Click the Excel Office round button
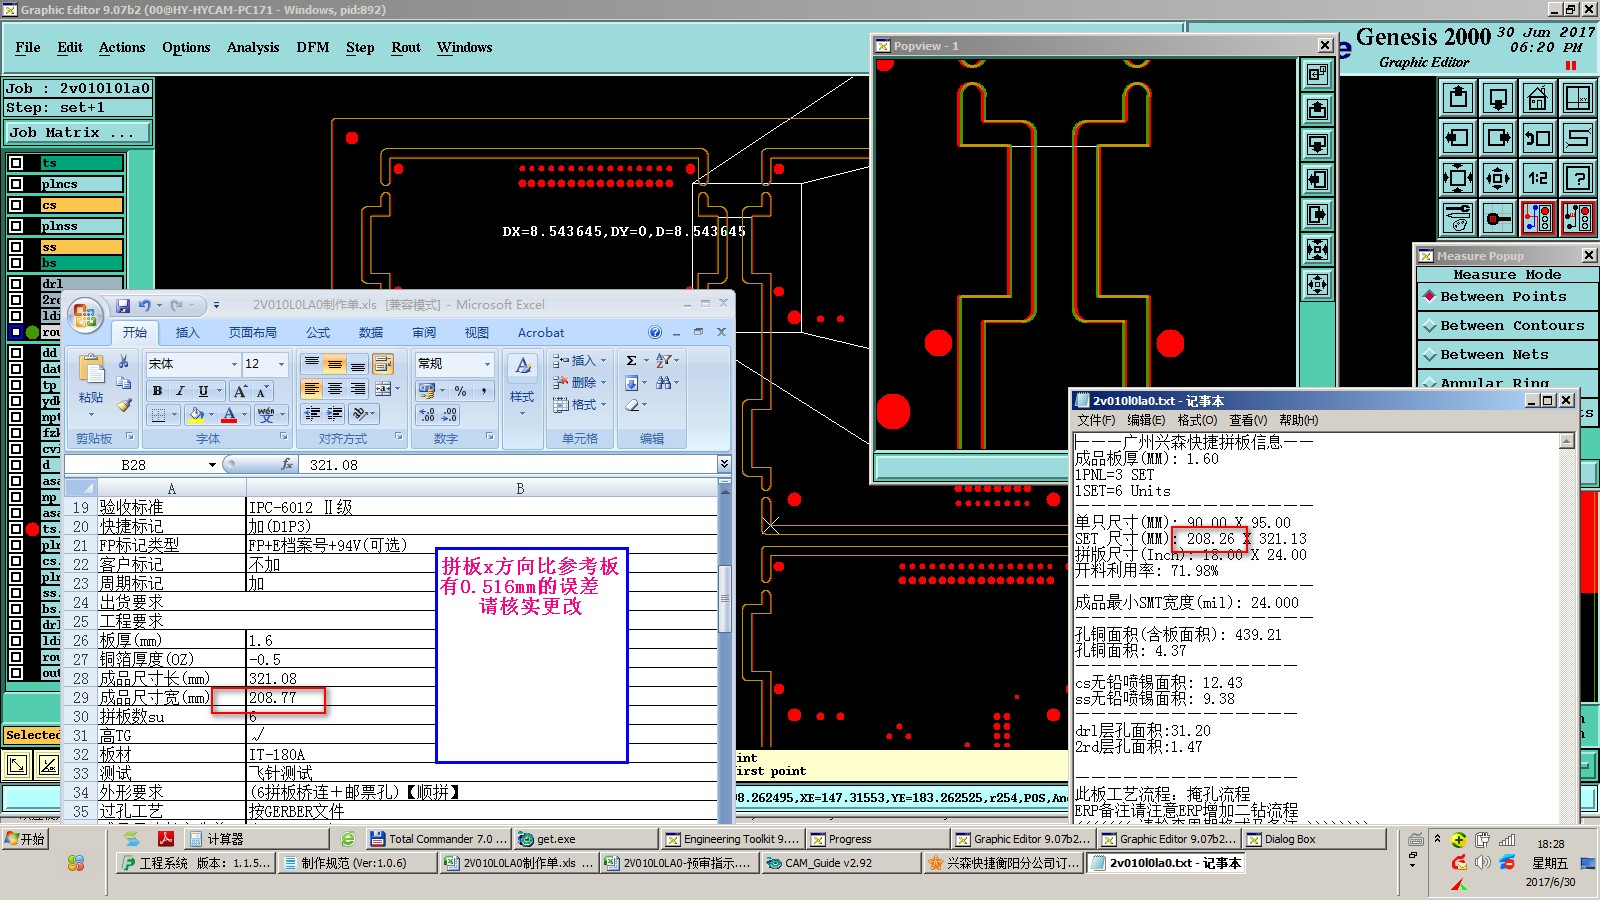1600x900 pixels. pyautogui.click(x=86, y=316)
